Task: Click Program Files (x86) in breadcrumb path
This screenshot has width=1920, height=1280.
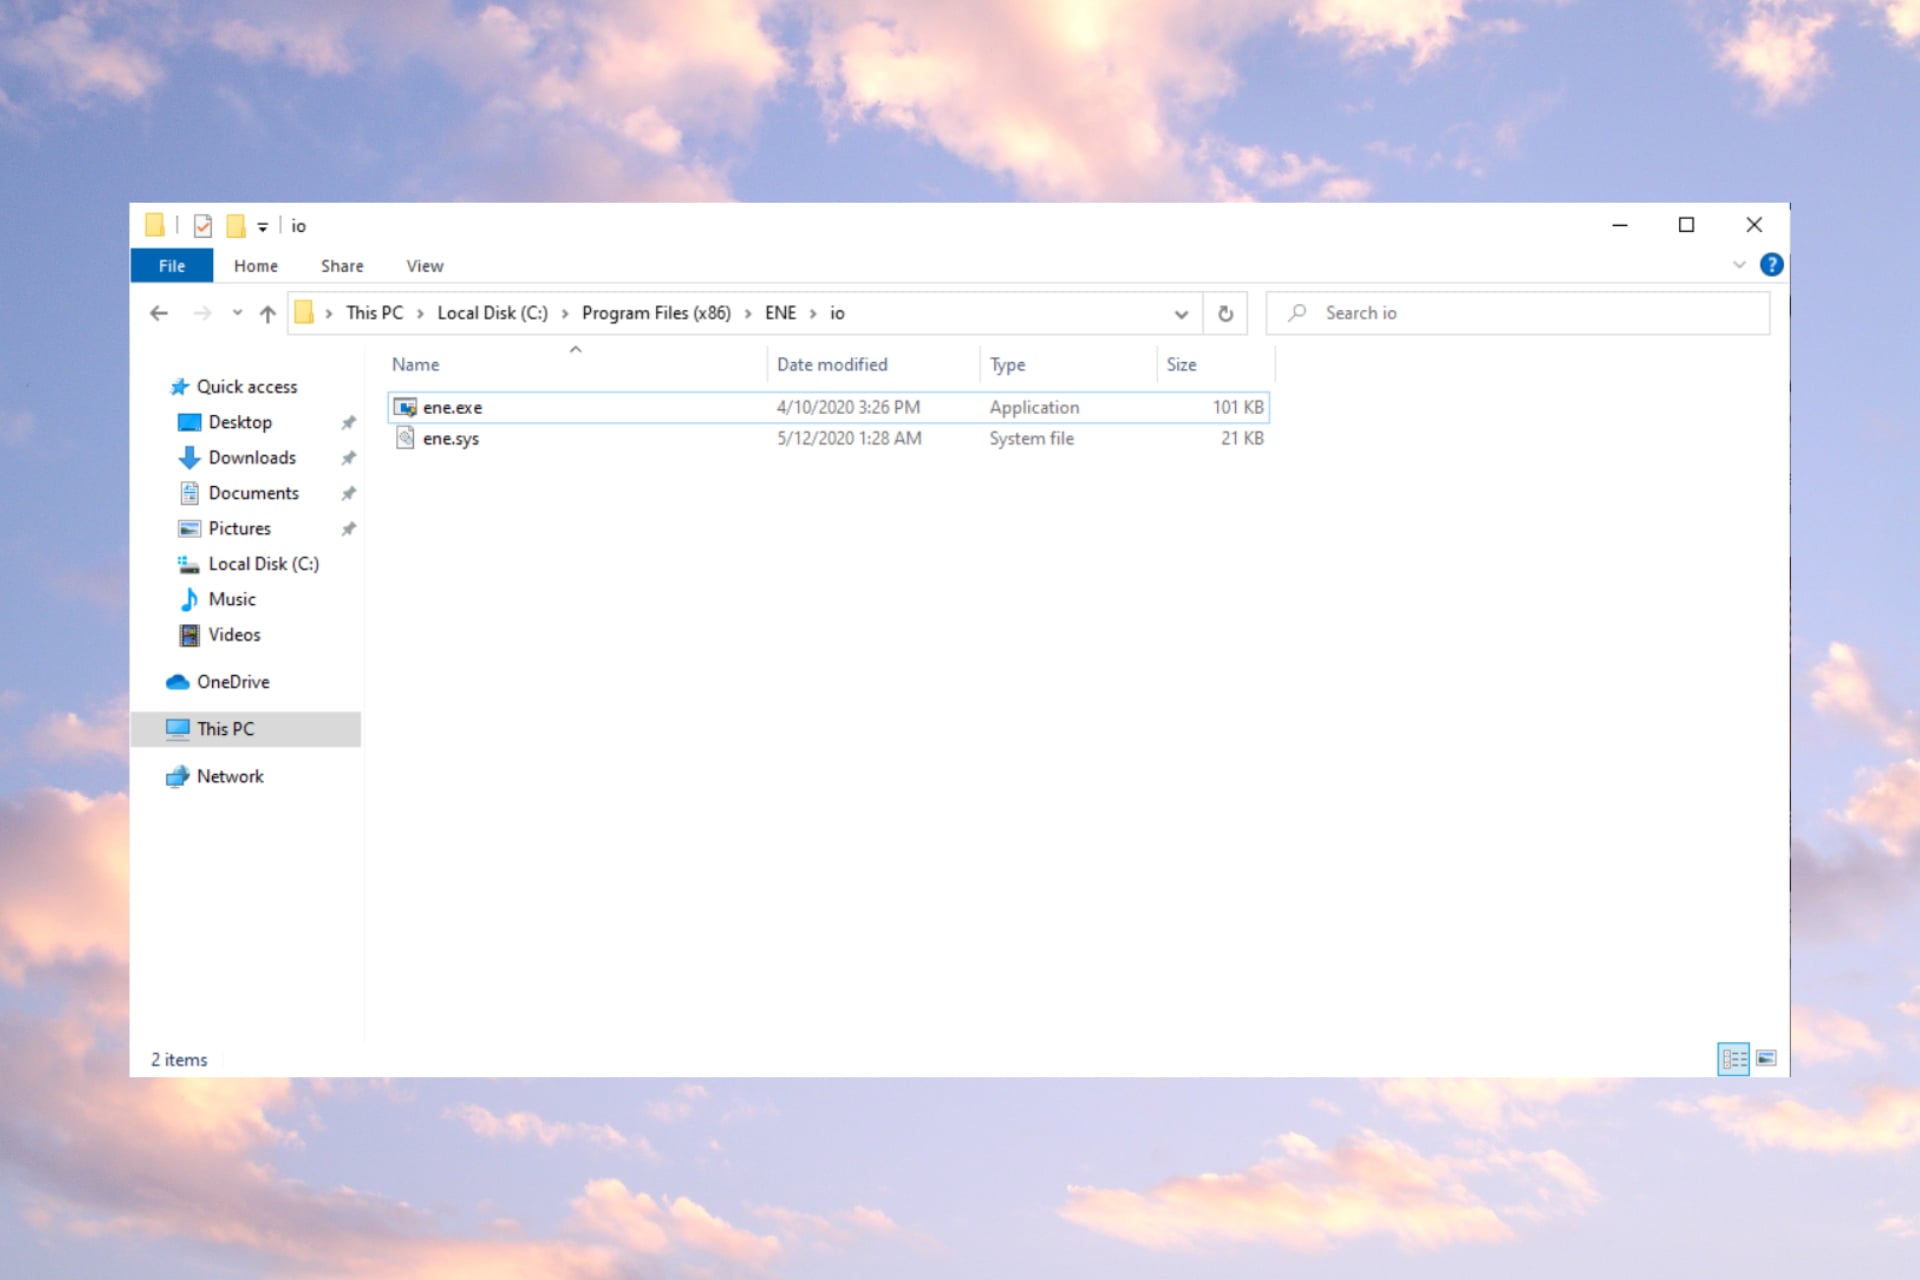Action: [x=656, y=313]
